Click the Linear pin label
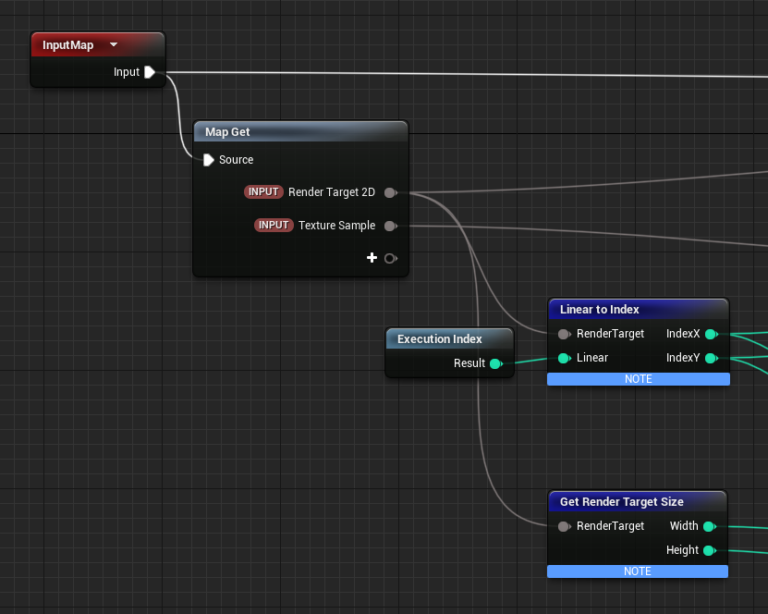 click(x=592, y=358)
